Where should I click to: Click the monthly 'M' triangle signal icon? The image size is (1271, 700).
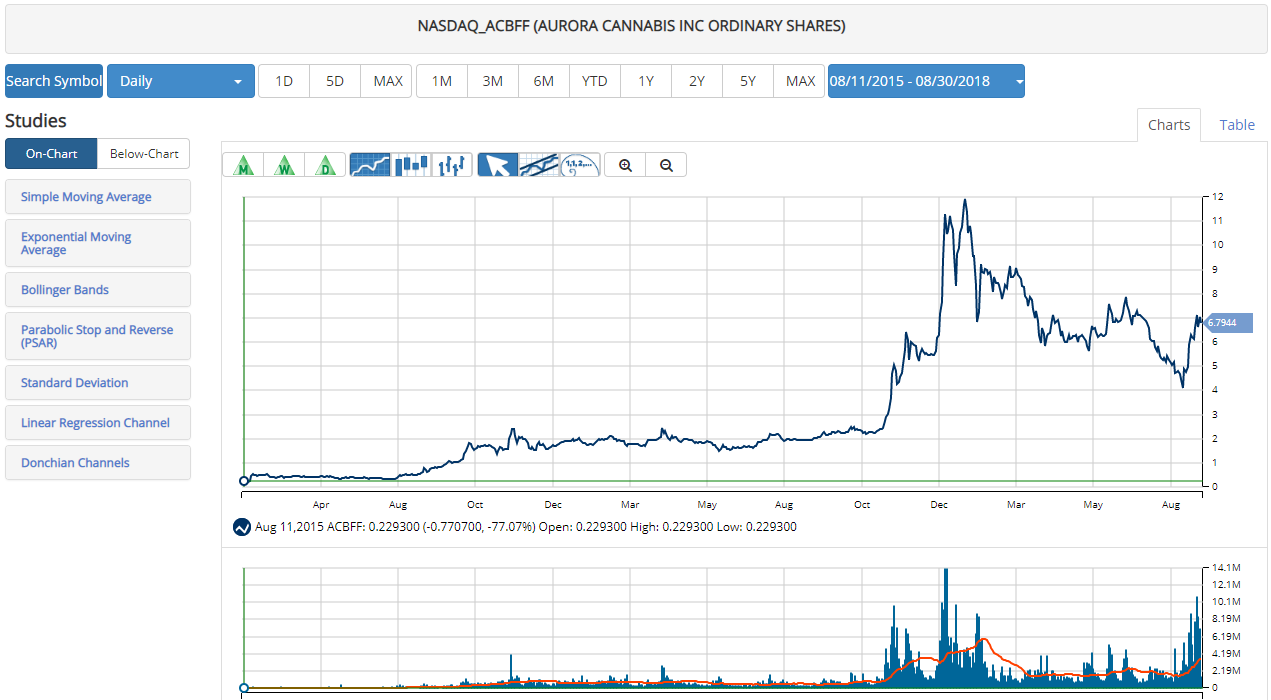(x=243, y=165)
